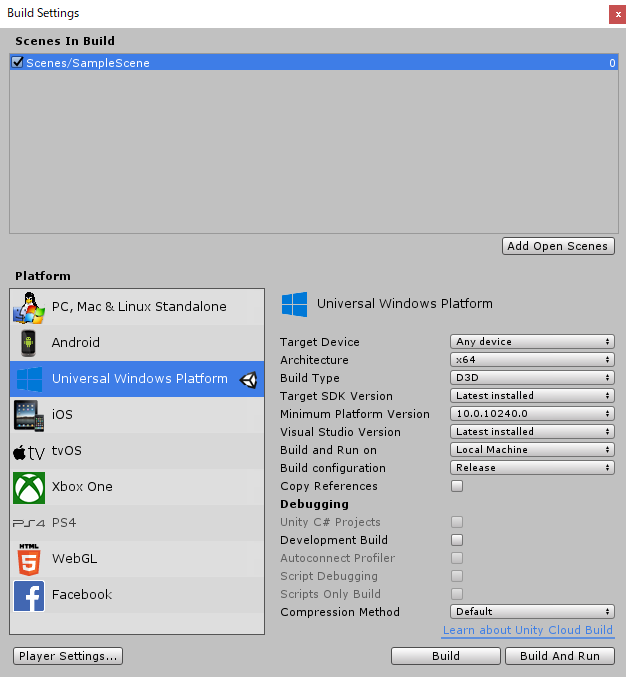Select the iOS platform row
626x677 pixels.
[137, 415]
